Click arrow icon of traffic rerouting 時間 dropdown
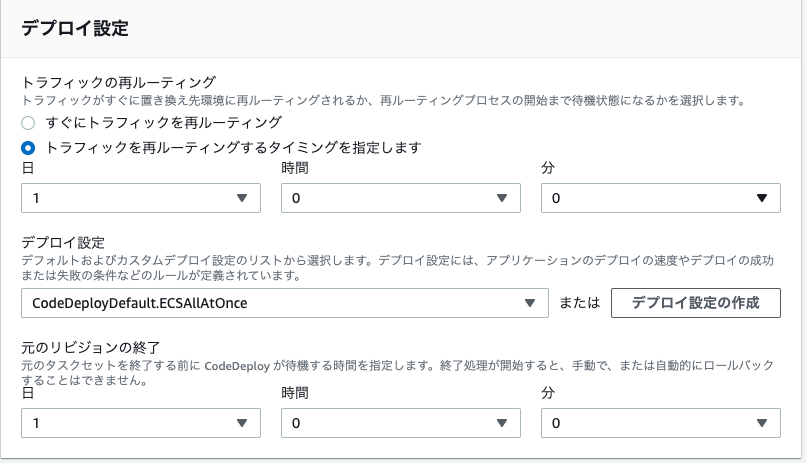Screen dimensions: 806x463 pos(502,199)
